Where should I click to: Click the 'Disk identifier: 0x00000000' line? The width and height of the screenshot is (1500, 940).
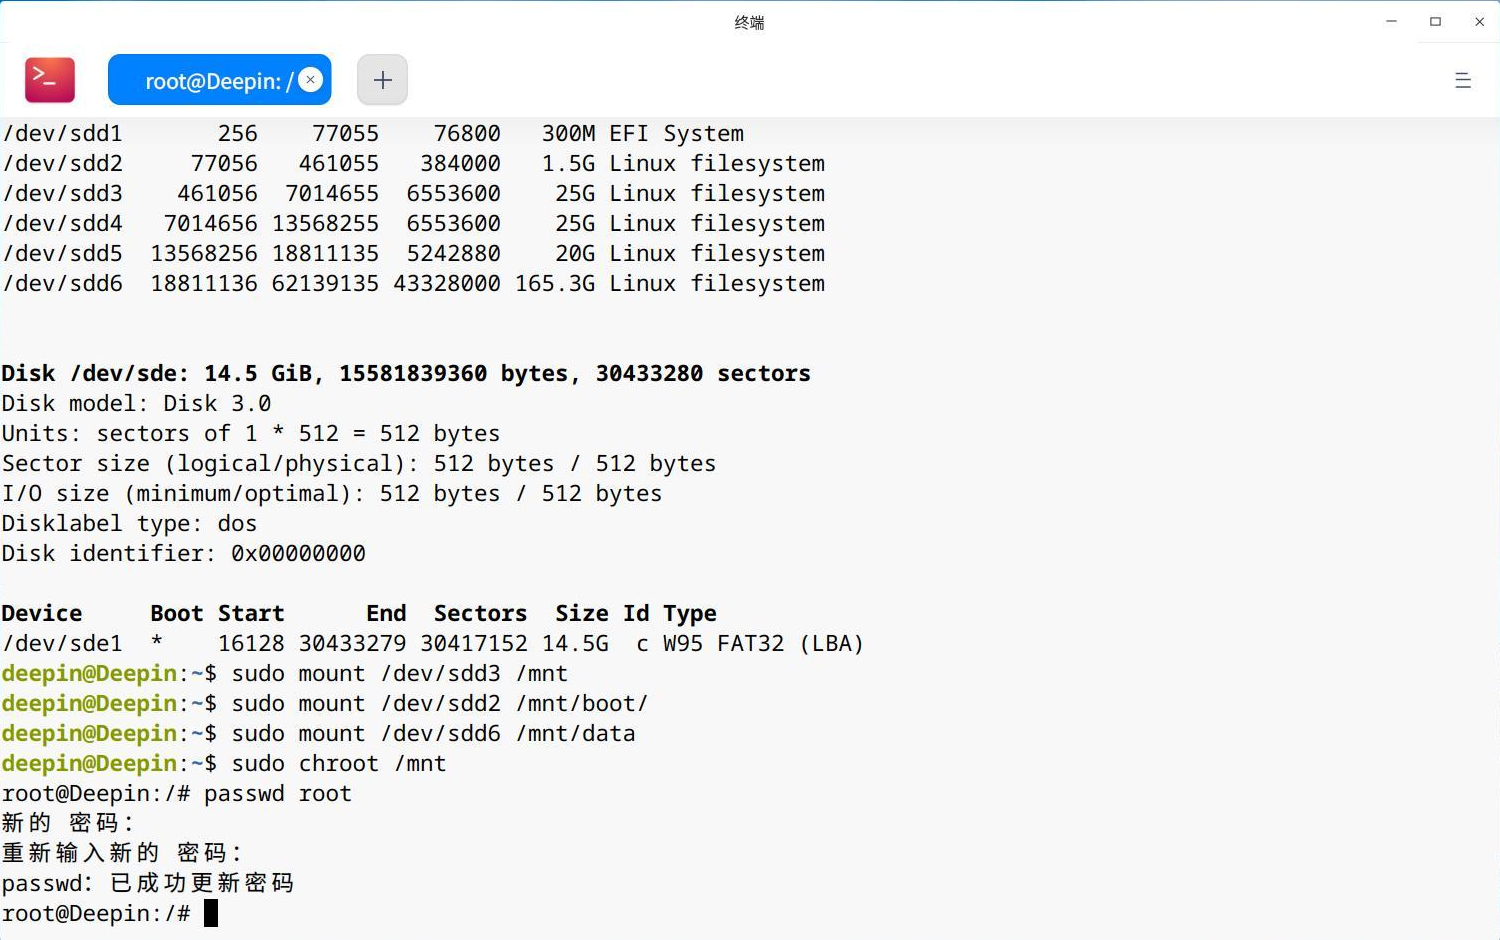point(184,554)
